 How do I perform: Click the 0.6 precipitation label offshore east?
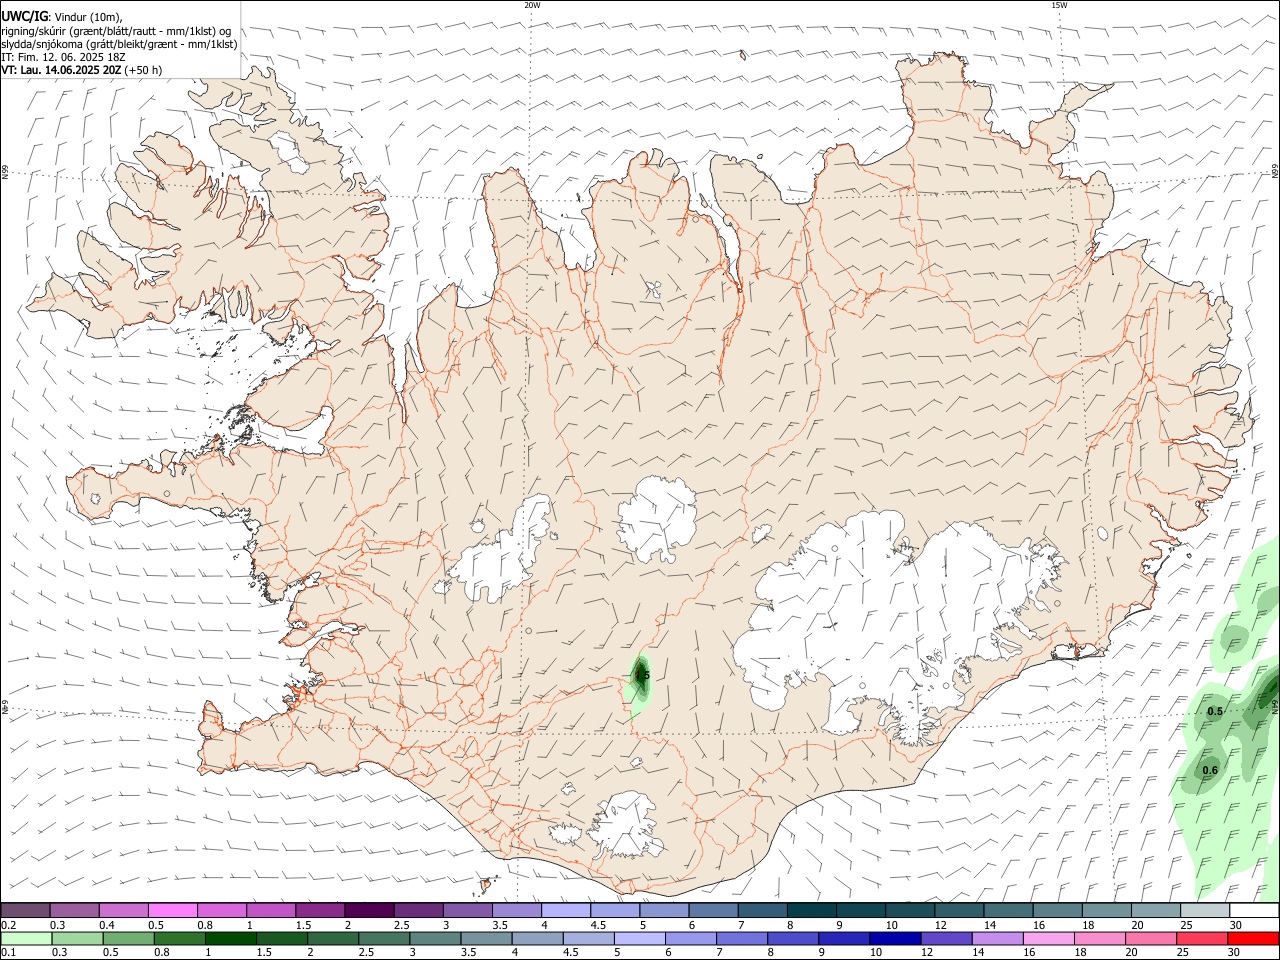click(1210, 770)
